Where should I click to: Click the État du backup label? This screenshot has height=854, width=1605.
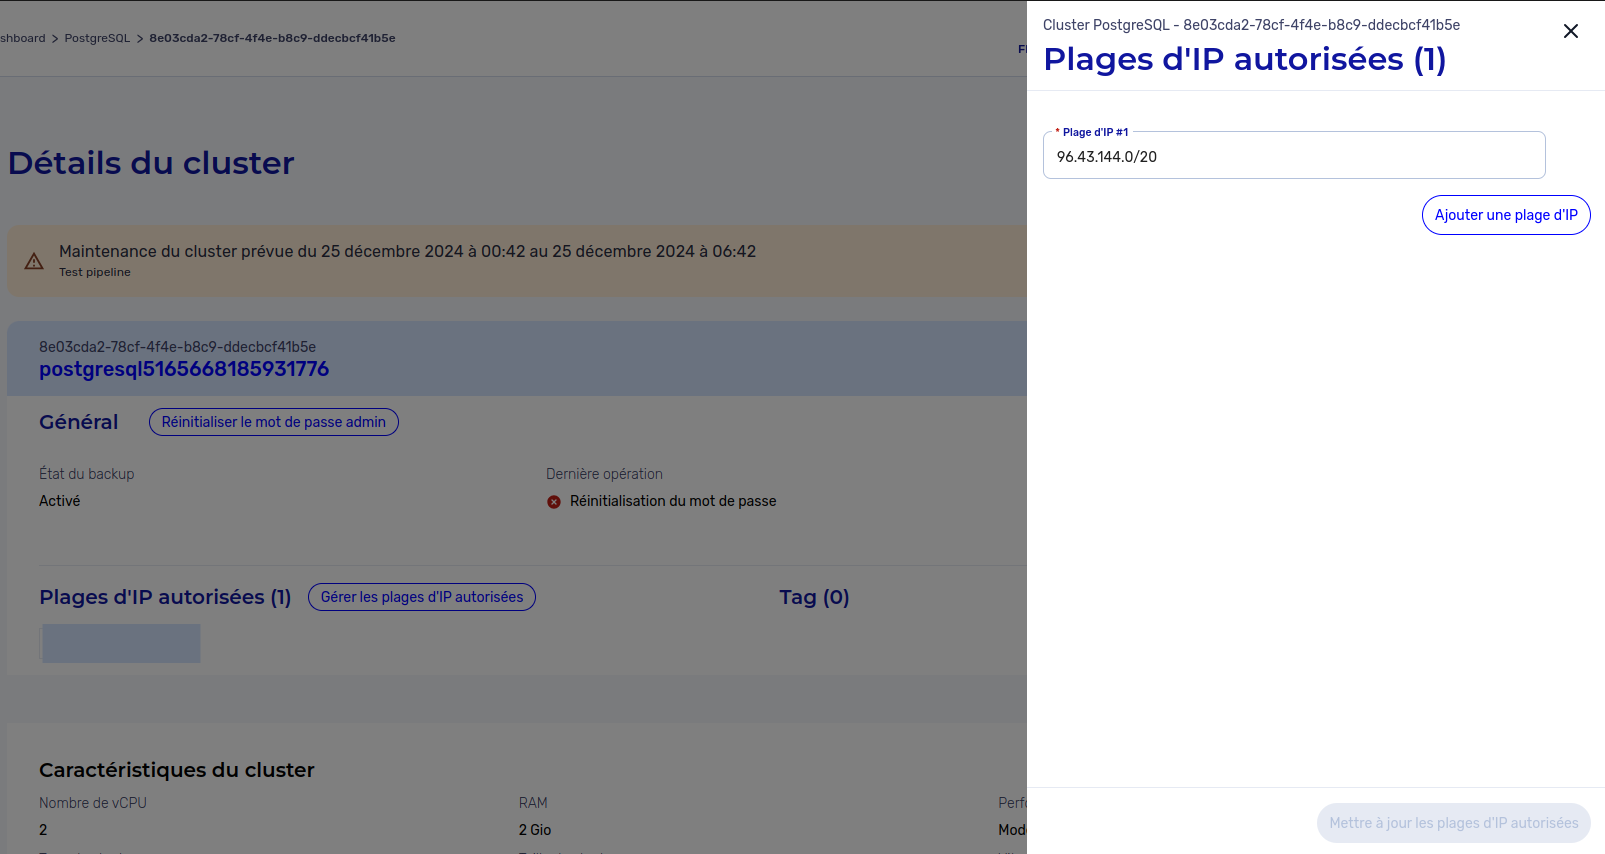coord(86,474)
